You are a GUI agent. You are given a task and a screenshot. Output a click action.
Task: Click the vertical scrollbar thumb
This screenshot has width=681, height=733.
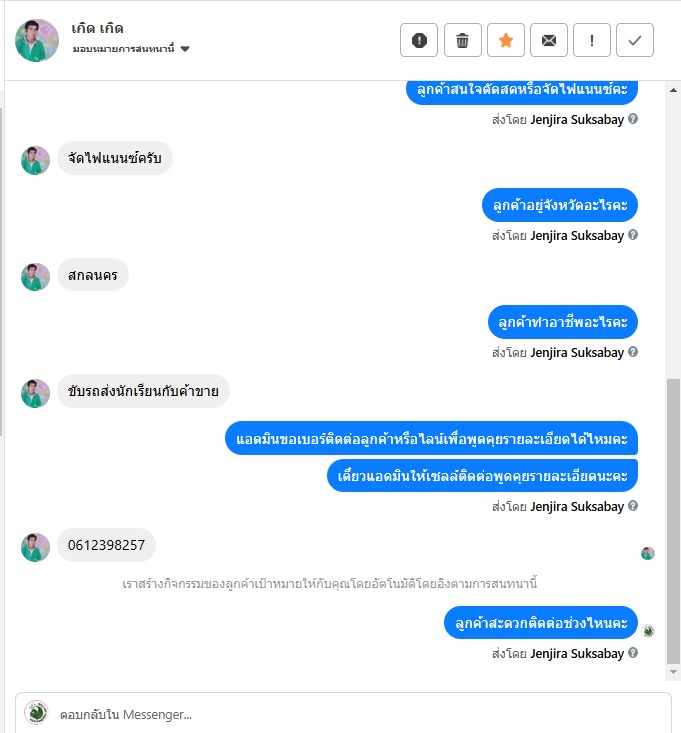coord(673,521)
